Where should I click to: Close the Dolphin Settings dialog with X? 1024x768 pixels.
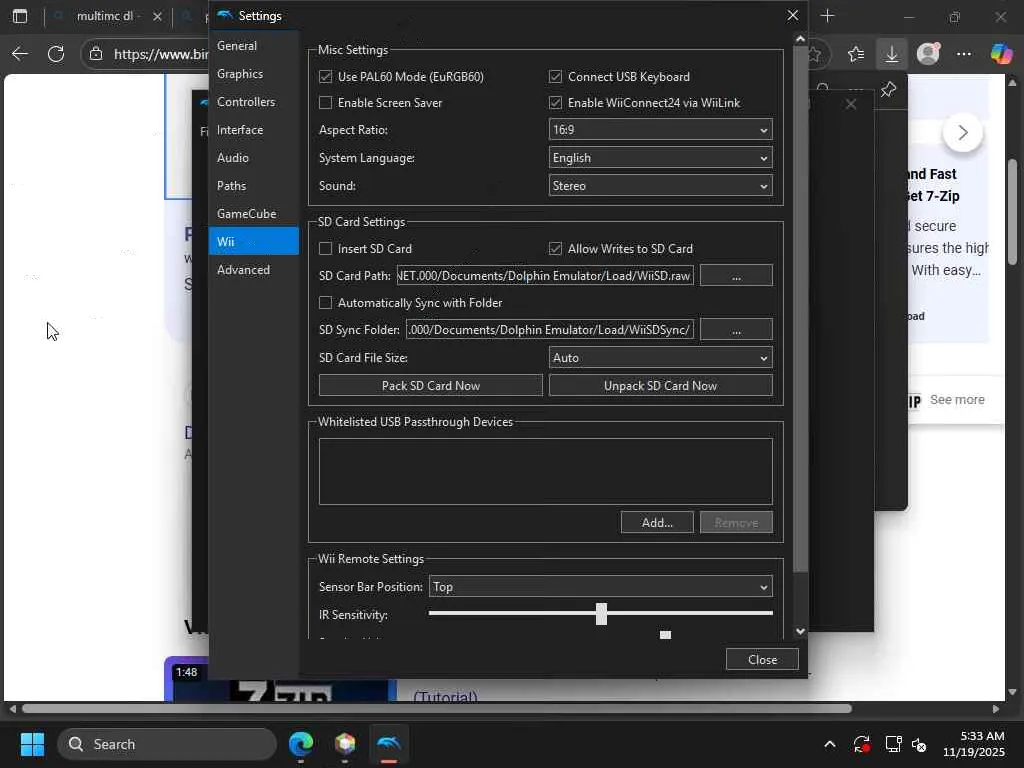pos(793,15)
